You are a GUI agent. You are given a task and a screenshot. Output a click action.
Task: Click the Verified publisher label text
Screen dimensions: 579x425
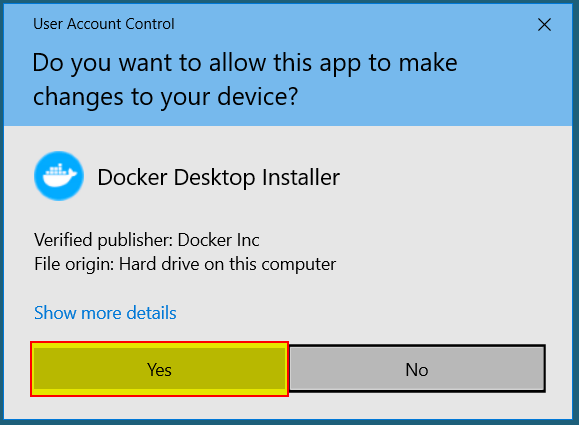(x=104, y=240)
